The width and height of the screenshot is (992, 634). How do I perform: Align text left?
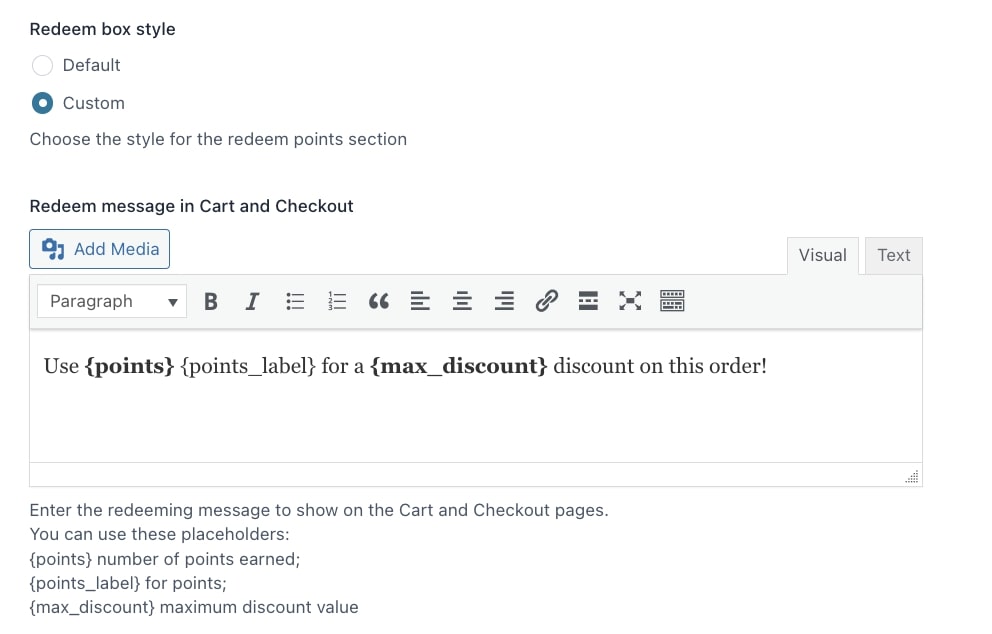pos(420,301)
